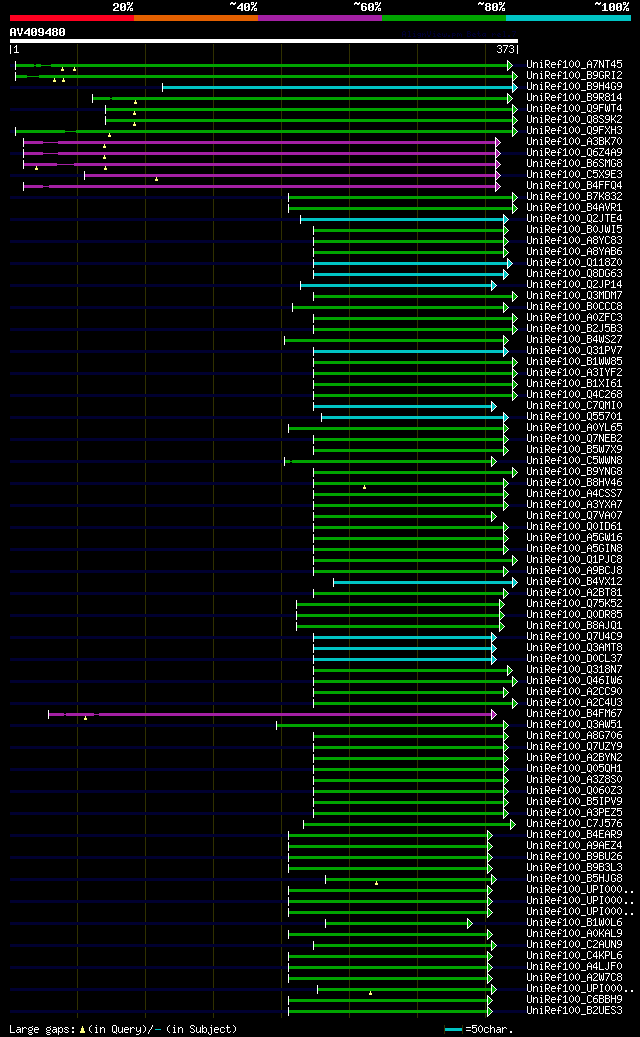Click the yellow gap marker on UniRef100_B4FM67 bar
The width and height of the screenshot is (640, 1037).
click(85, 718)
